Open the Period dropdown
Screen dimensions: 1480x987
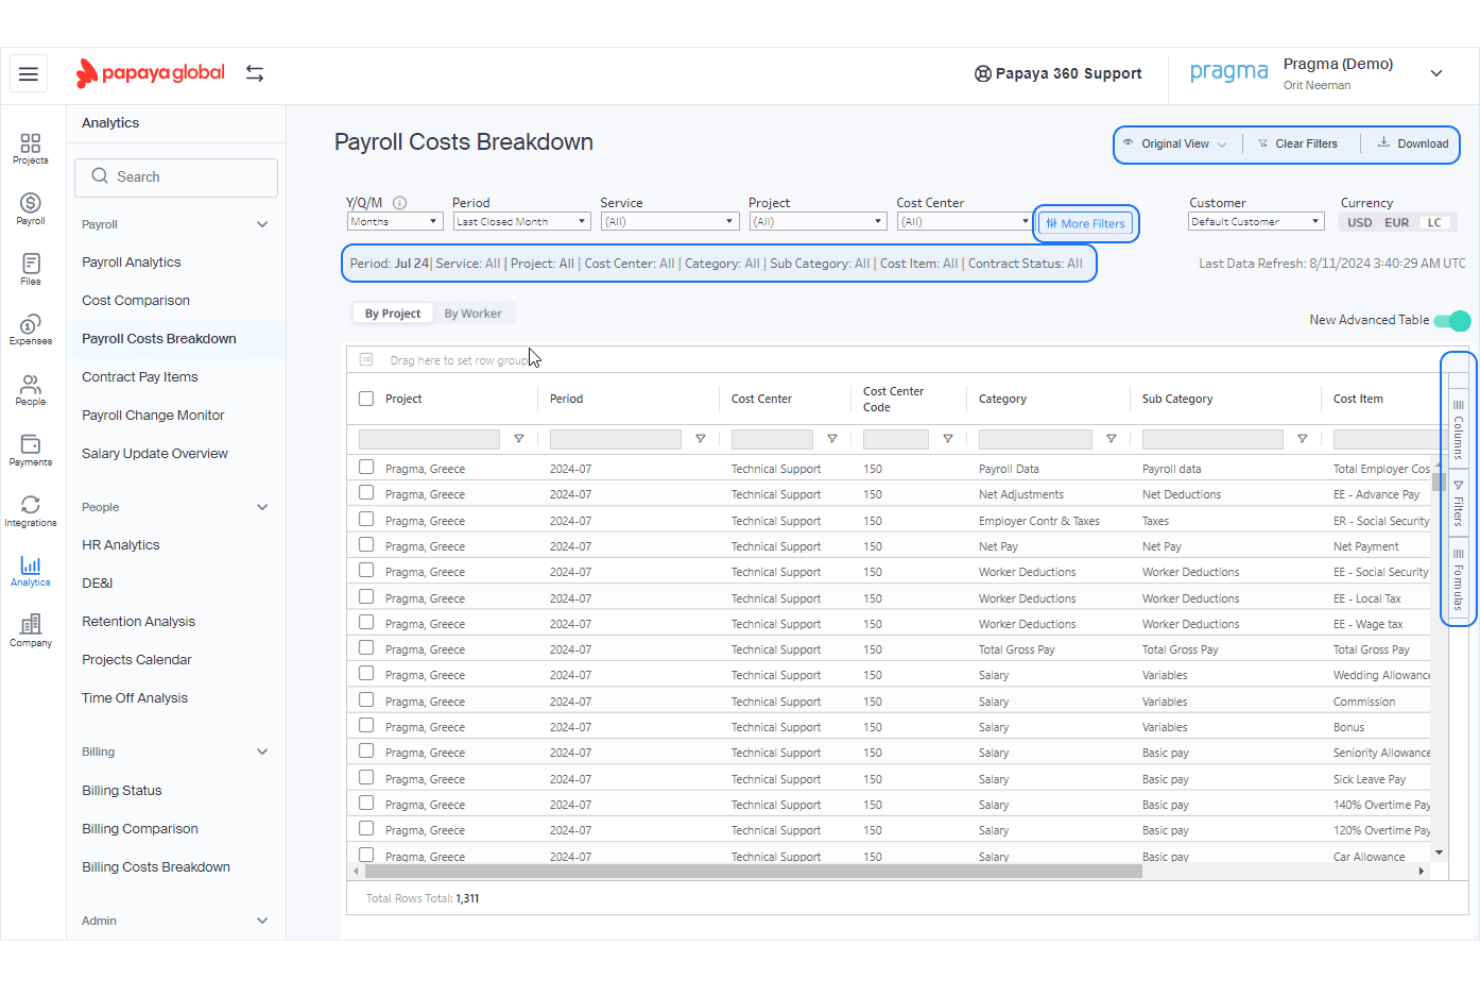point(522,222)
